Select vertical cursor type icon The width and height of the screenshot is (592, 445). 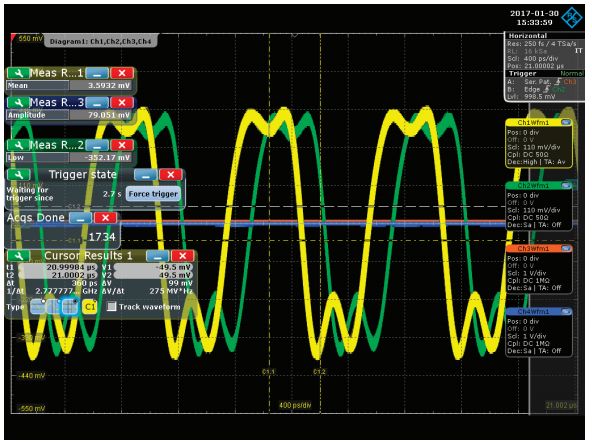[x=54, y=307]
